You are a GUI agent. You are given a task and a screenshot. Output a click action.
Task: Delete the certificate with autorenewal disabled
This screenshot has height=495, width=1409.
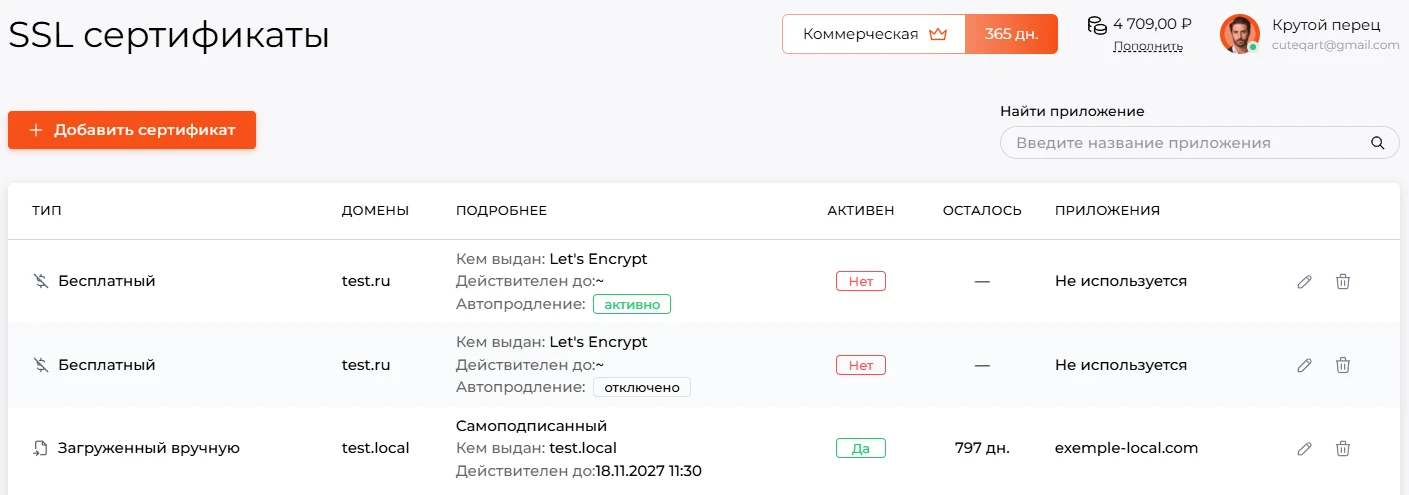pyautogui.click(x=1343, y=366)
